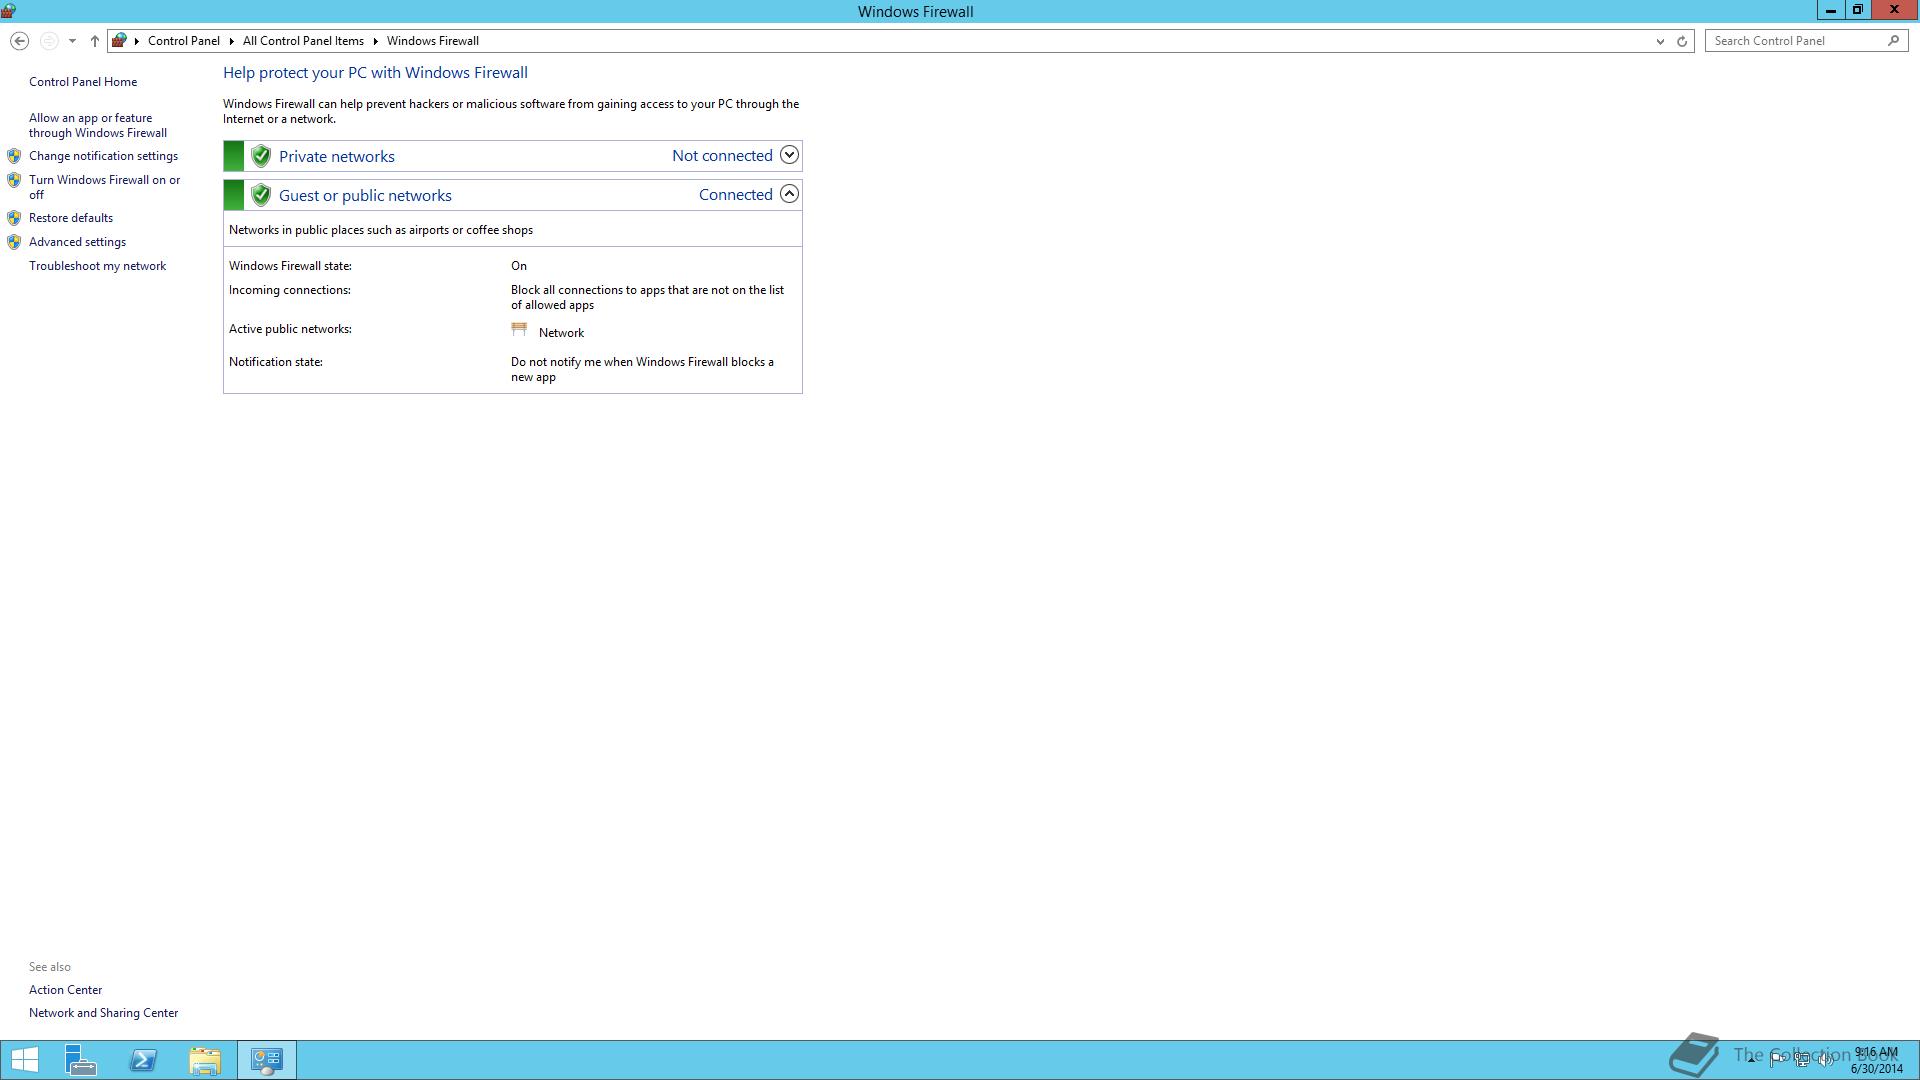Click the Up one level arrow
The height and width of the screenshot is (1080, 1920).
pyautogui.click(x=95, y=41)
